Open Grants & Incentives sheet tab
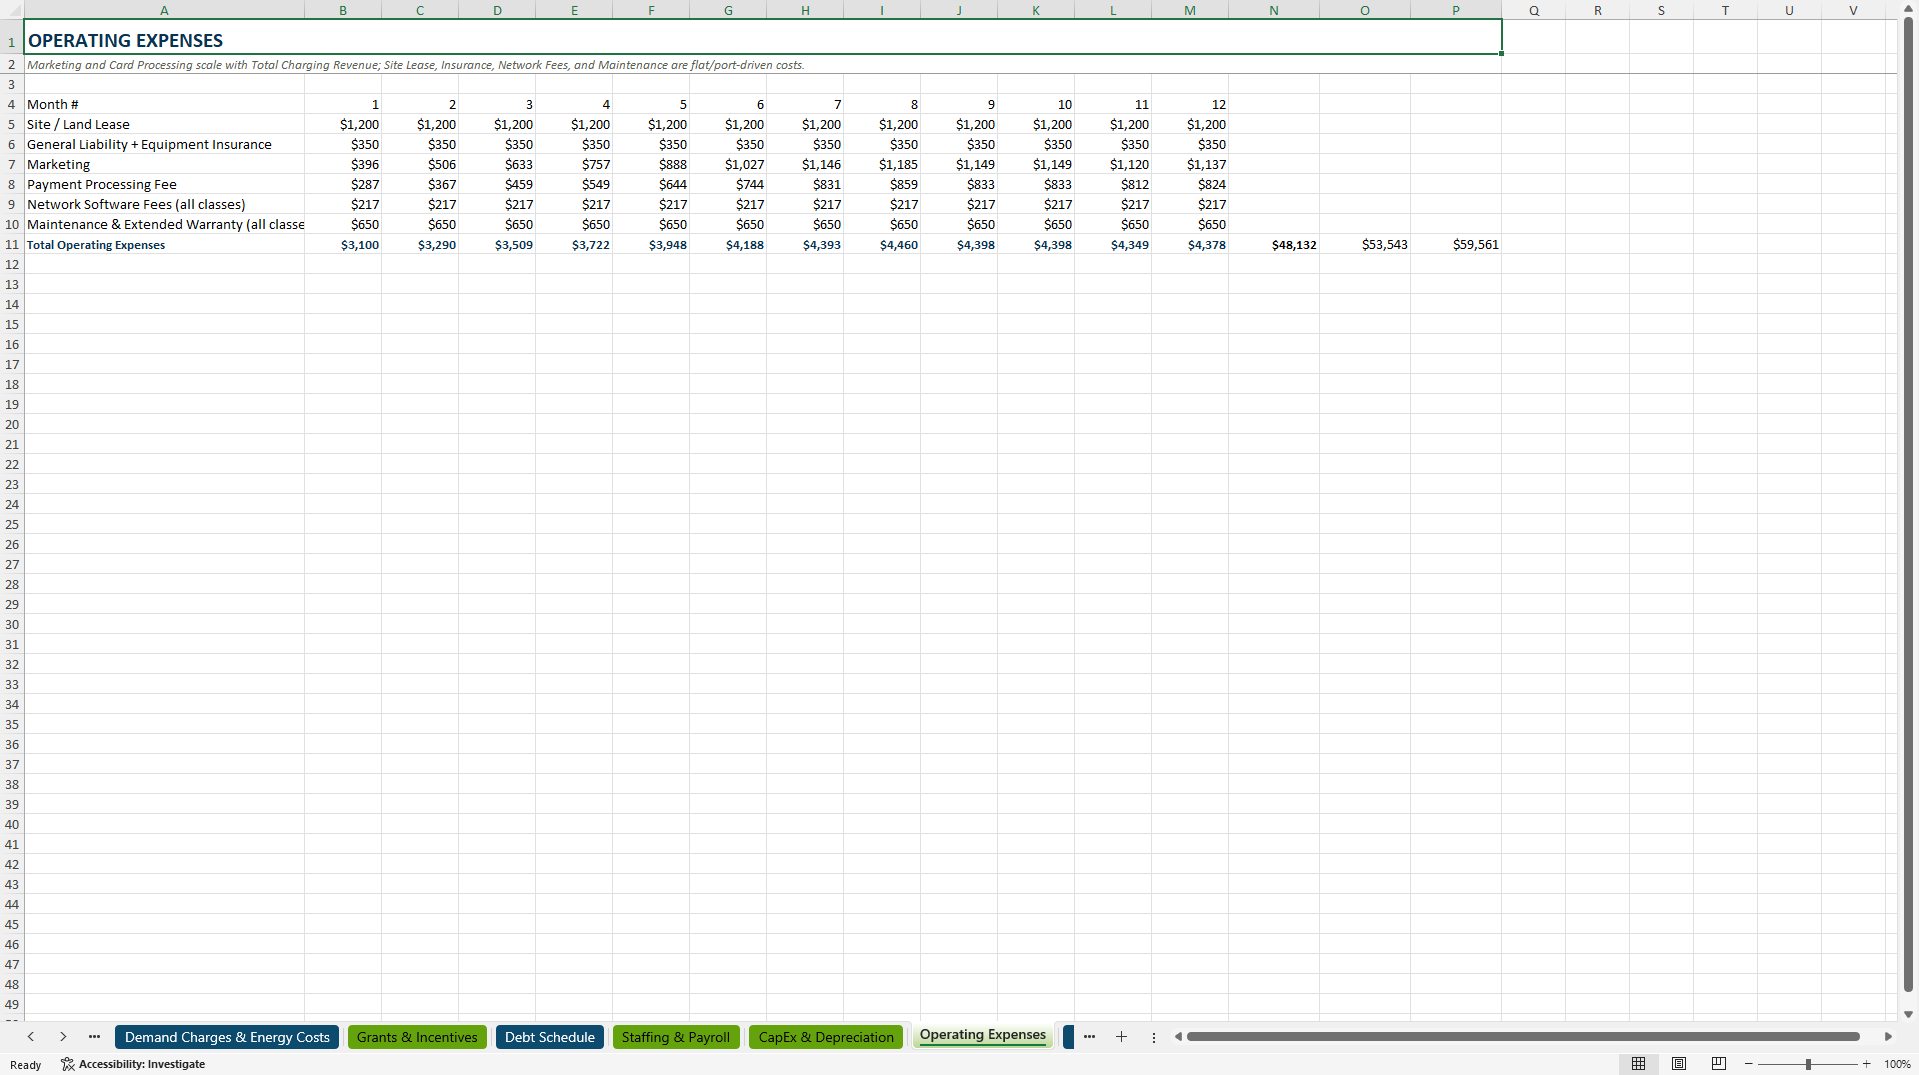 pyautogui.click(x=417, y=1037)
